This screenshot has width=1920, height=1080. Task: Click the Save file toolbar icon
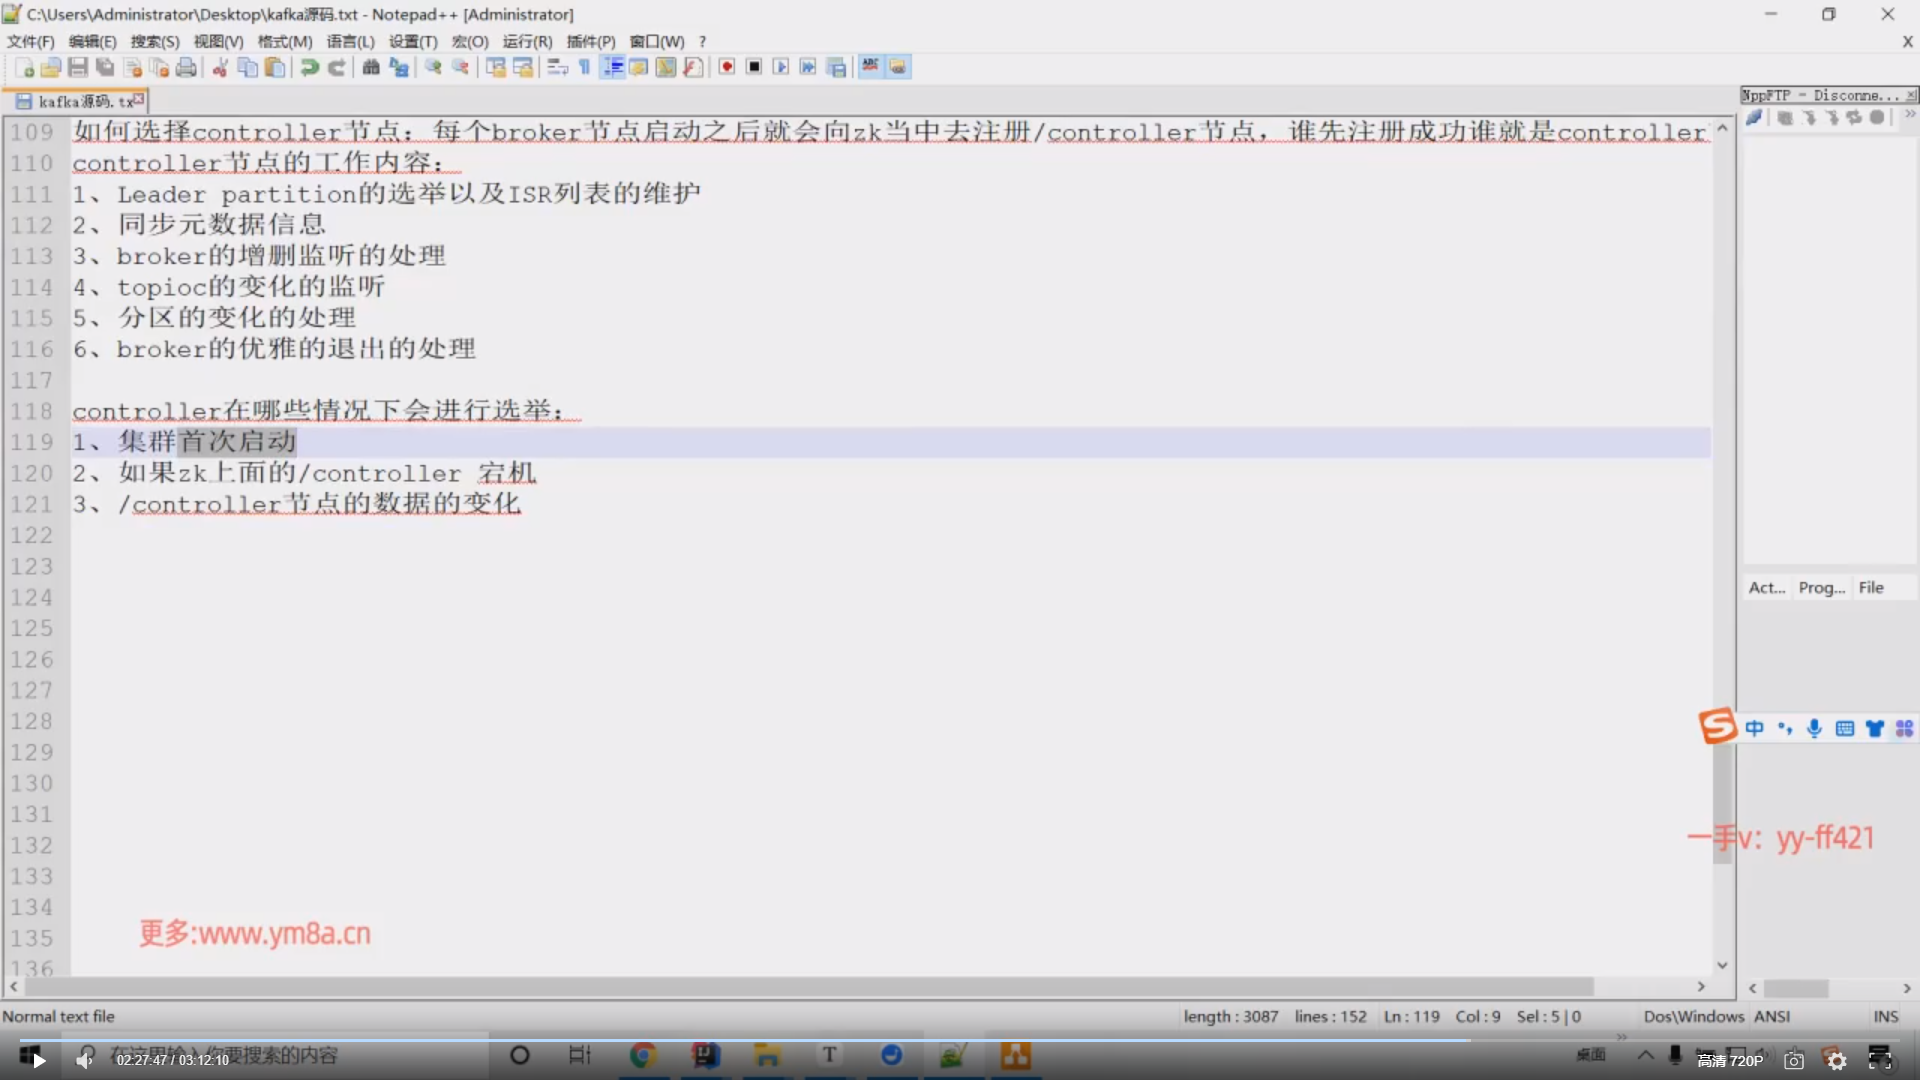pyautogui.click(x=78, y=67)
